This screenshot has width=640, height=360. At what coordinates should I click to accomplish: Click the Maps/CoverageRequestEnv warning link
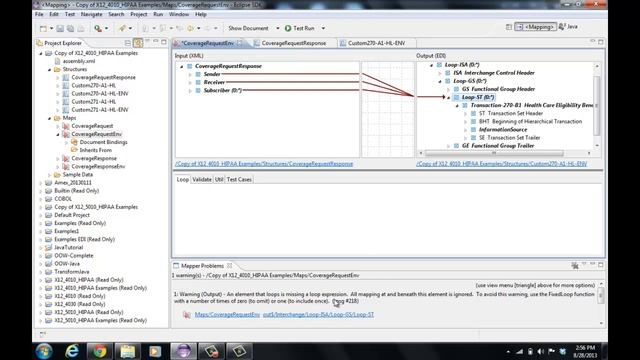(227, 315)
